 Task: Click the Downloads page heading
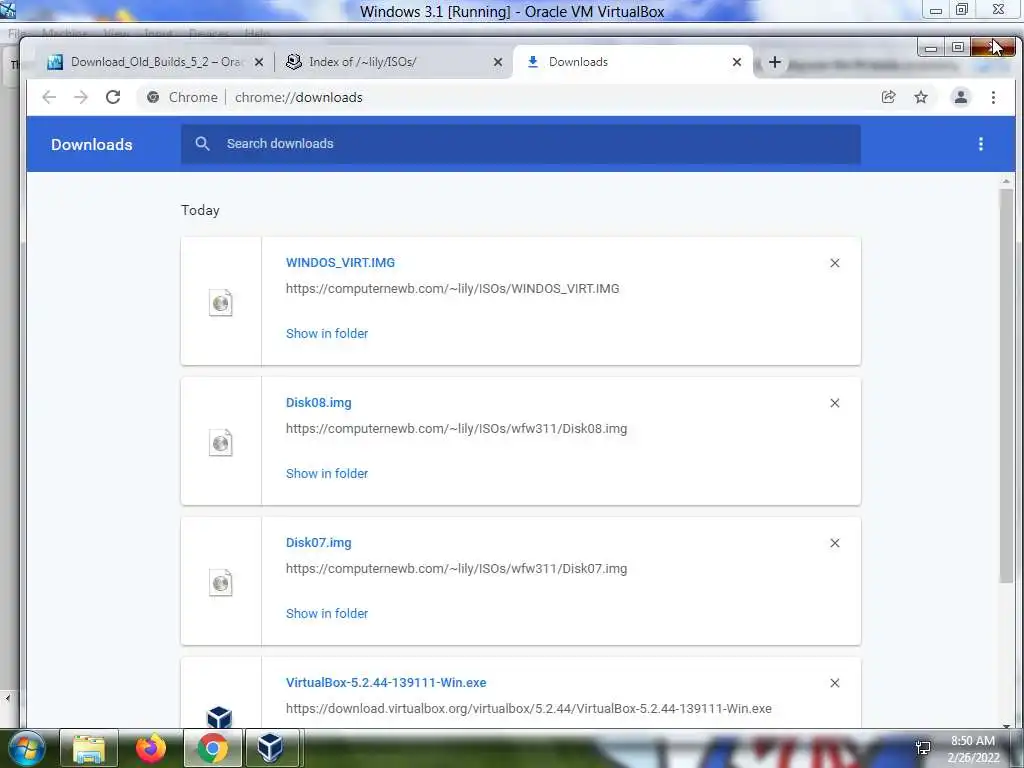[91, 144]
